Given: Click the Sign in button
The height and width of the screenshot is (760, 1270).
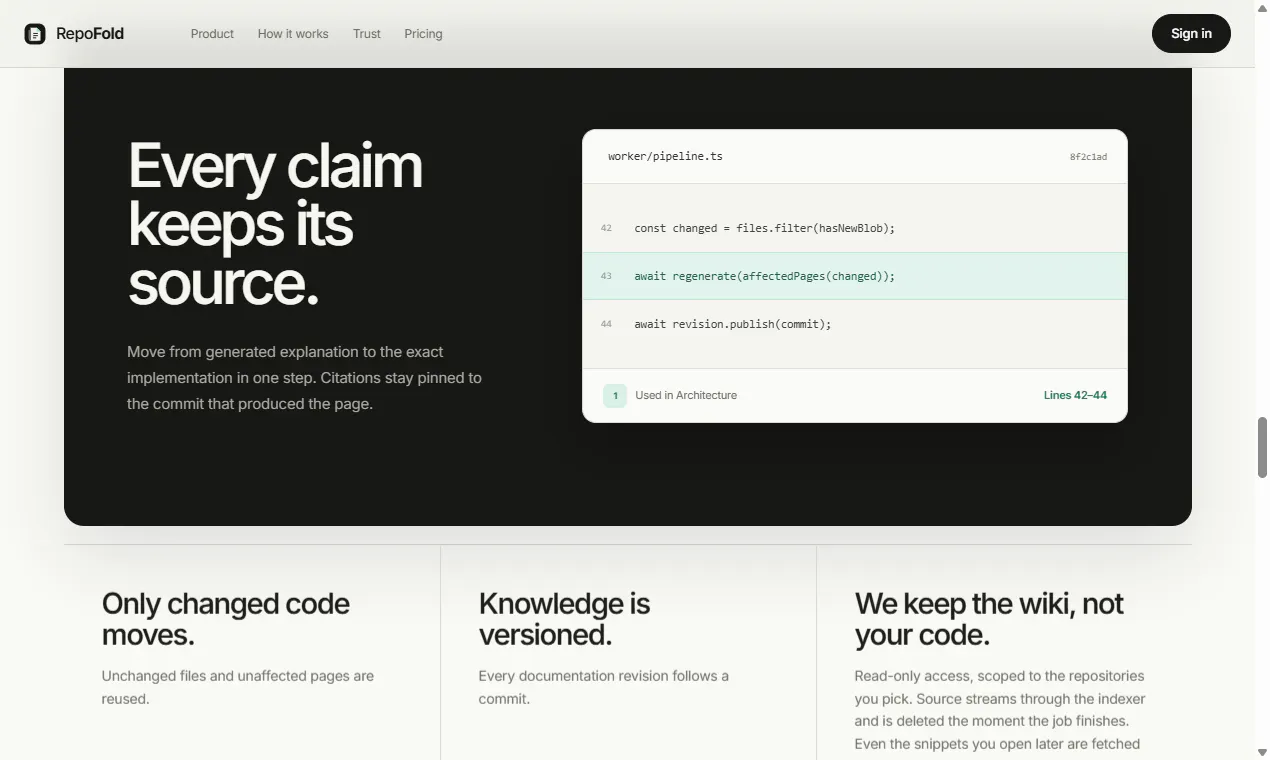Looking at the screenshot, I should [x=1191, y=33].
